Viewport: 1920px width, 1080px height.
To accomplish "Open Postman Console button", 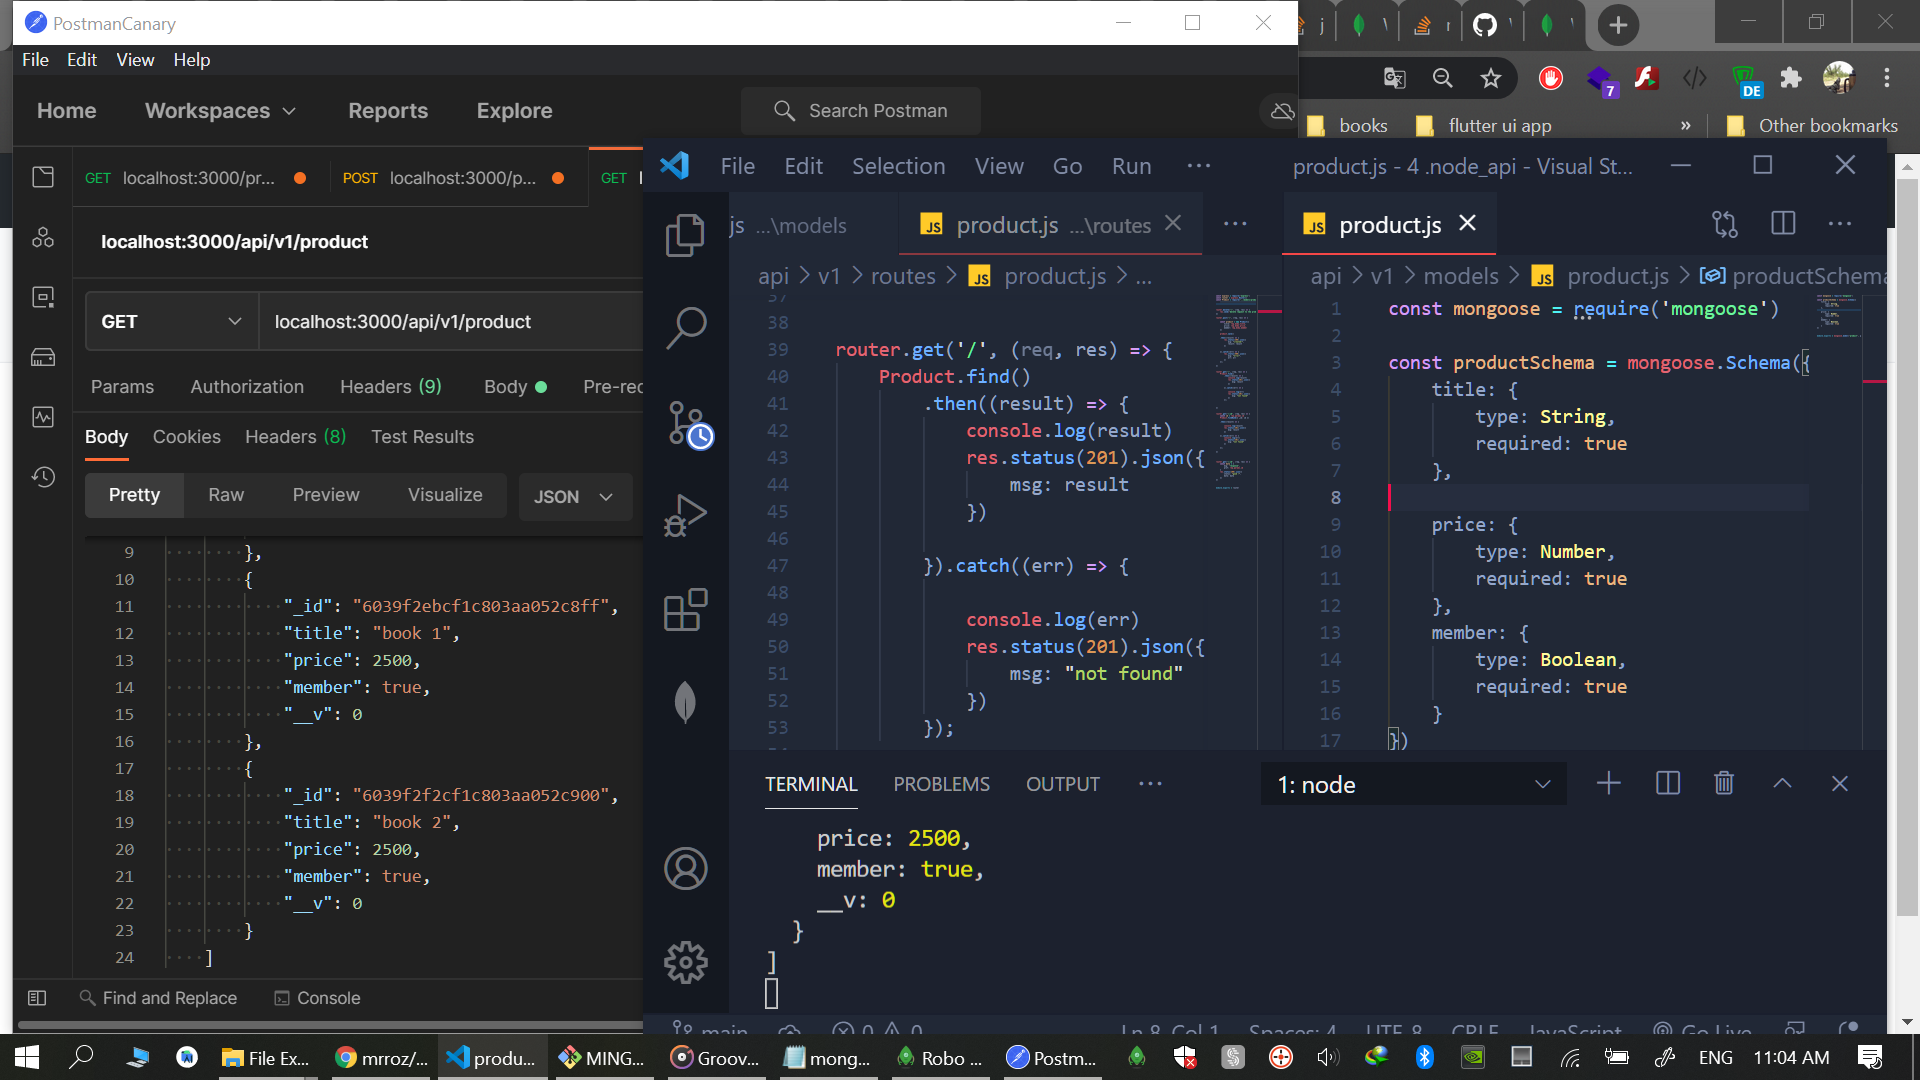I will [x=317, y=998].
